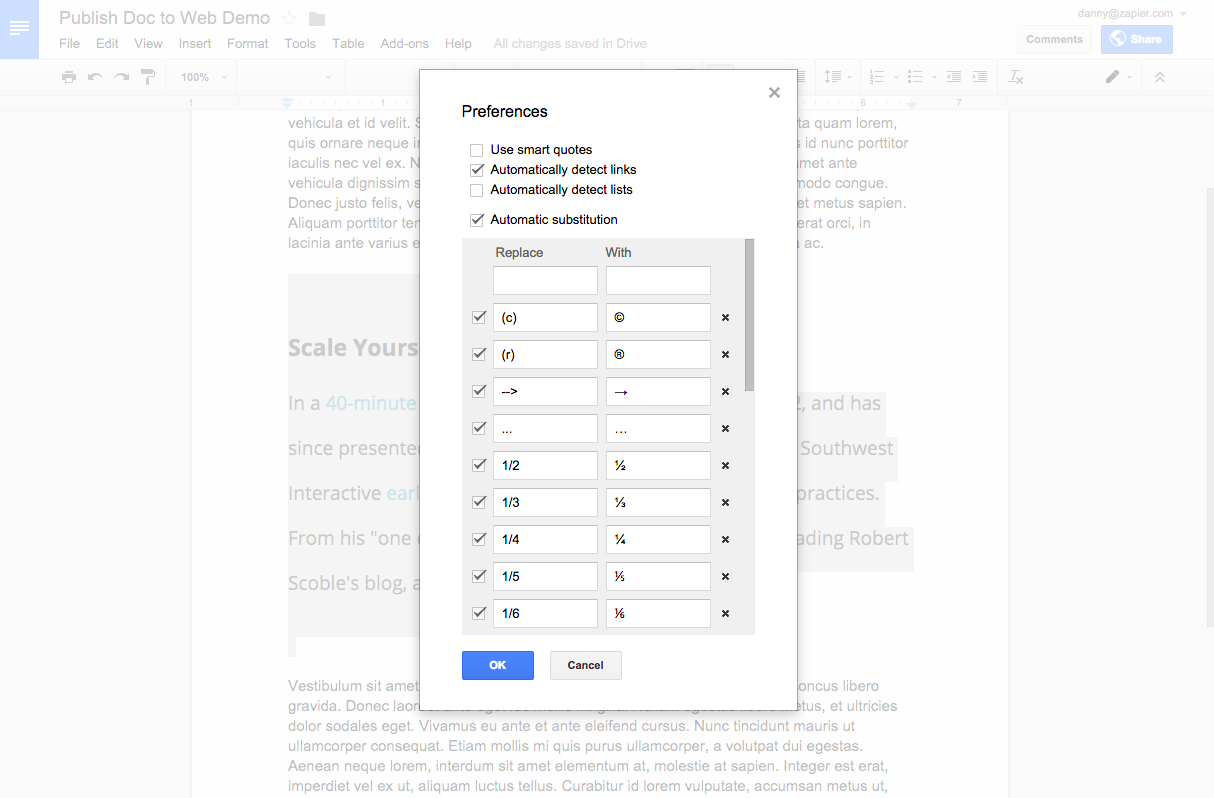Open the Docs home icon
The image size is (1214, 798).
pyautogui.click(x=19, y=29)
